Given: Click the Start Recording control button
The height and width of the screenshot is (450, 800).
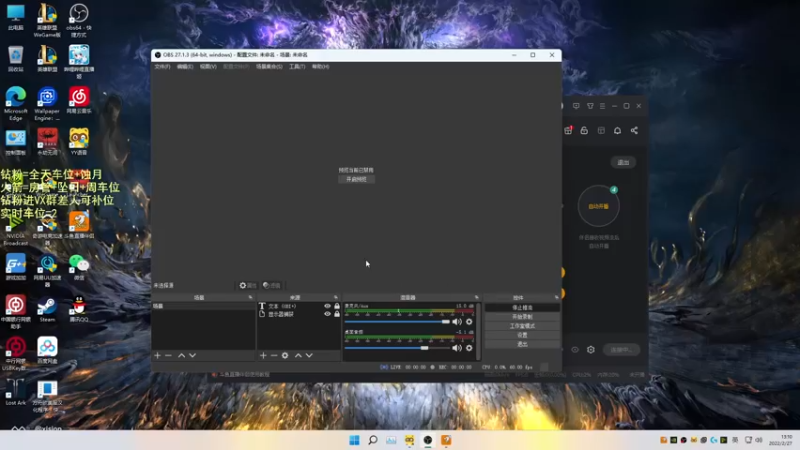Looking at the screenshot, I should (522, 317).
